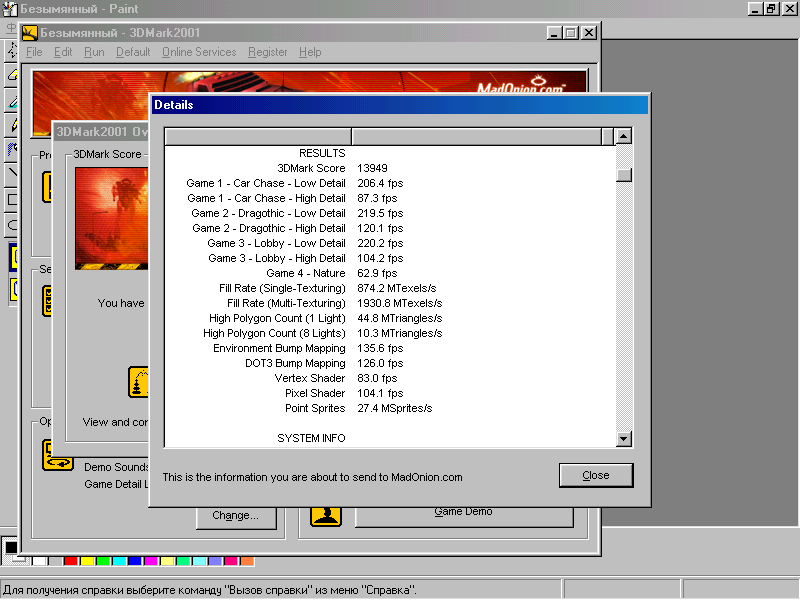Open the Help menu in 3DMark2001
800x600 pixels.
310,52
